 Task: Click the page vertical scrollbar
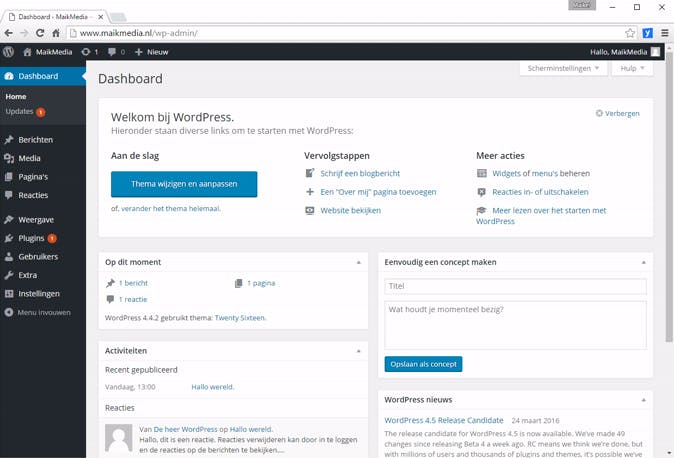pyautogui.click(x=669, y=198)
